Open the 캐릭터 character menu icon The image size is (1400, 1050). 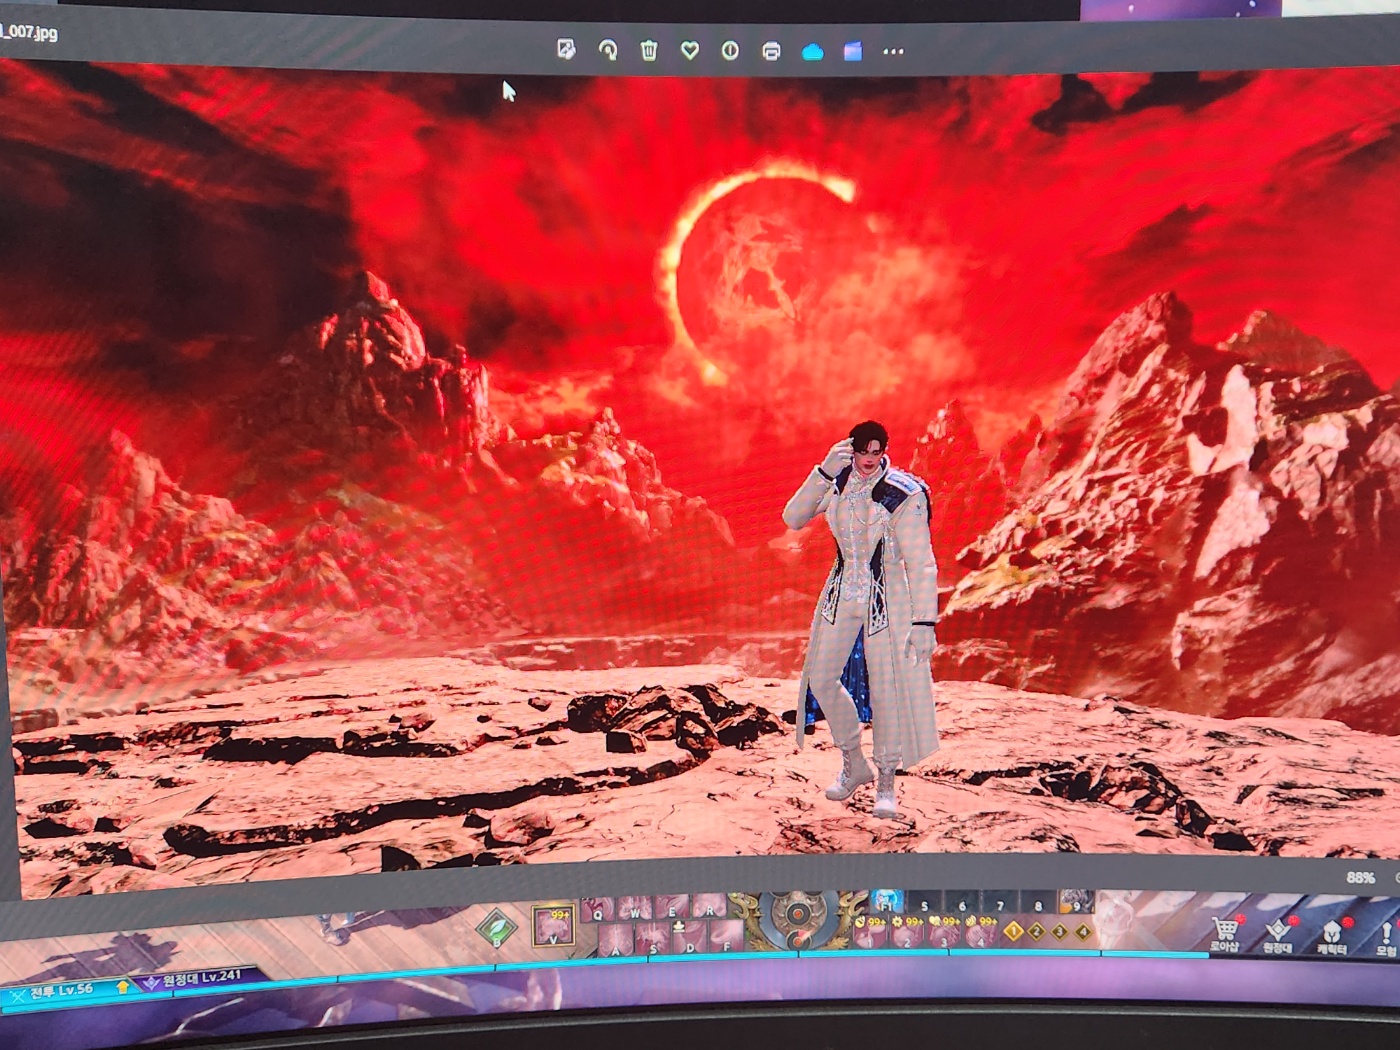click(x=1331, y=935)
